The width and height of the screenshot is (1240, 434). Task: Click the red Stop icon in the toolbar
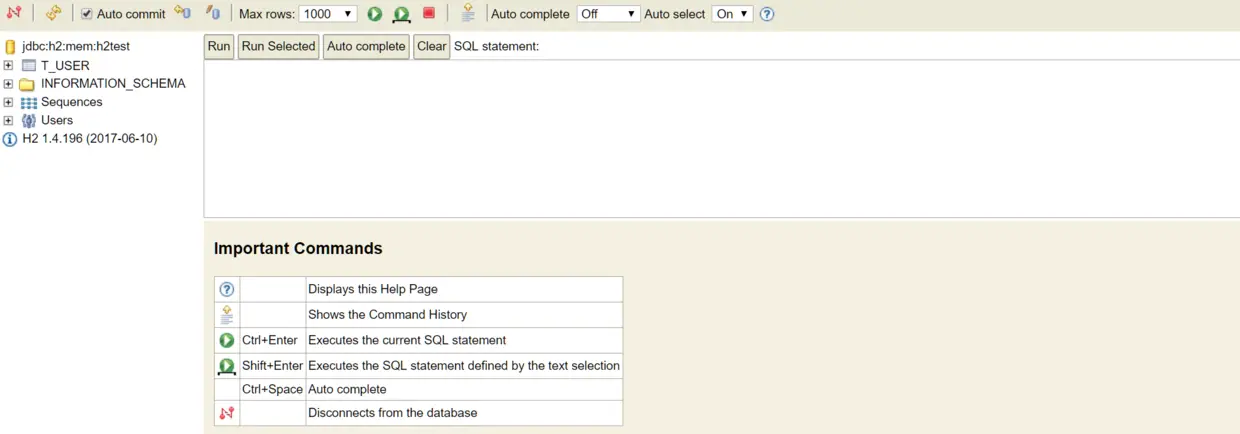coord(429,13)
